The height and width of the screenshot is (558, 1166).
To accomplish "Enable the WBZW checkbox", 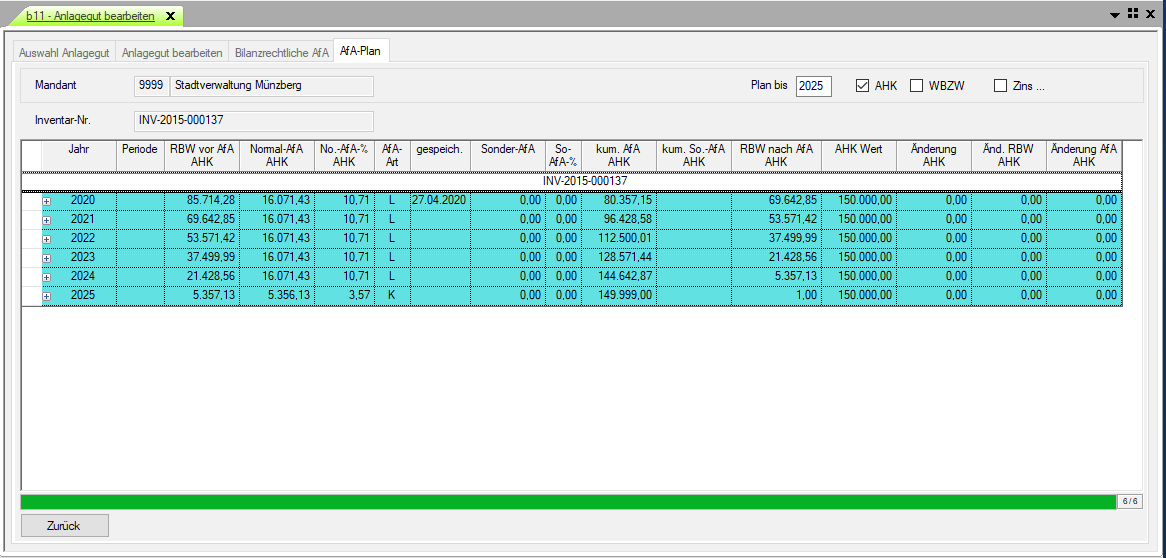I will [x=916, y=86].
